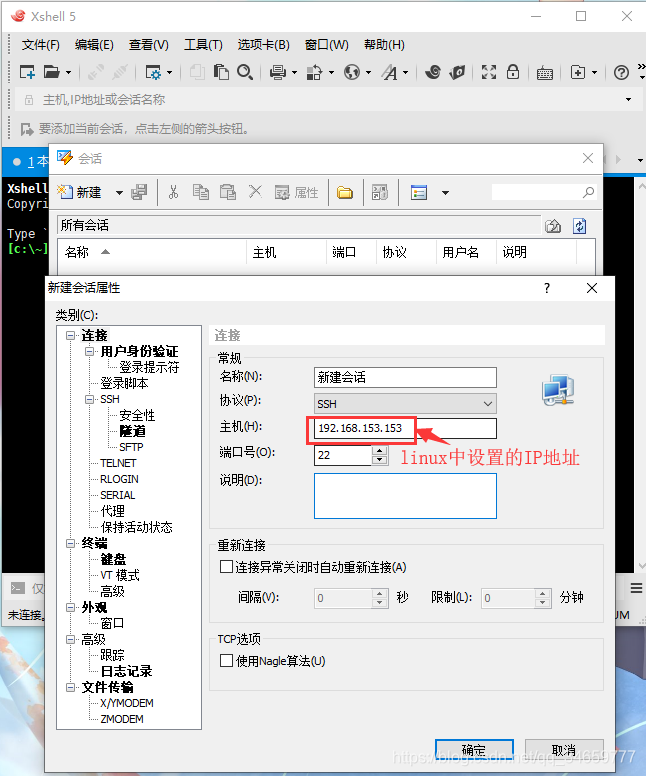Image resolution: width=646 pixels, height=776 pixels.
Task: Open the 文件(F) menu
Action: coord(41,45)
